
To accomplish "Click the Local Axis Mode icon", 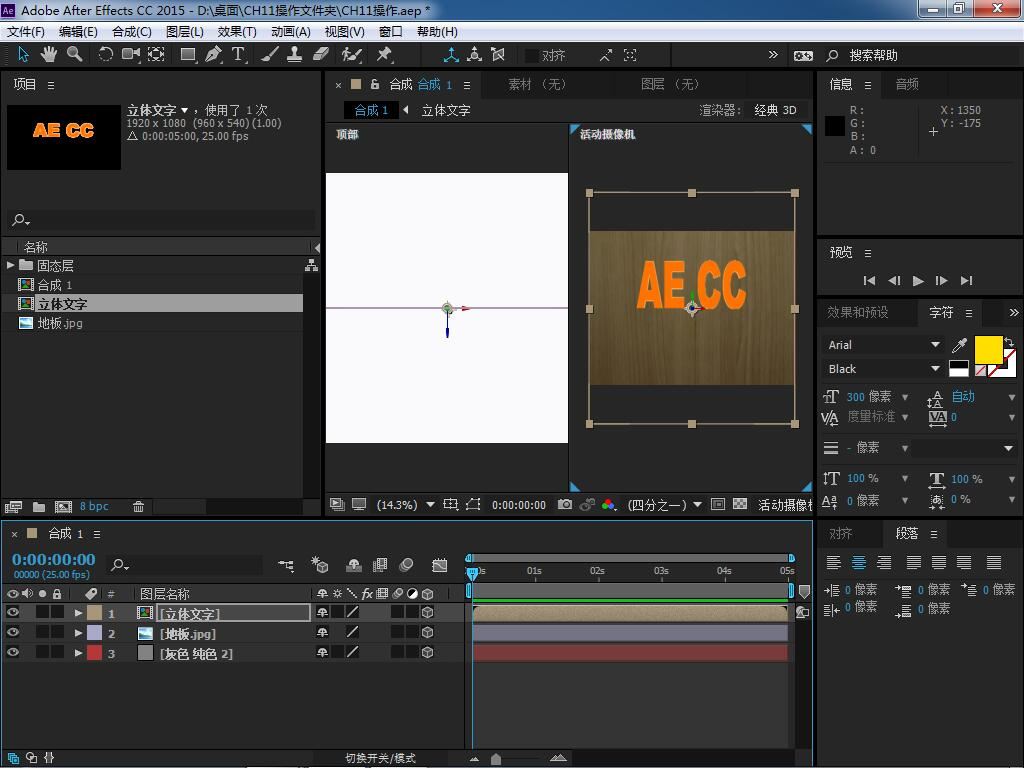I will [x=451, y=55].
